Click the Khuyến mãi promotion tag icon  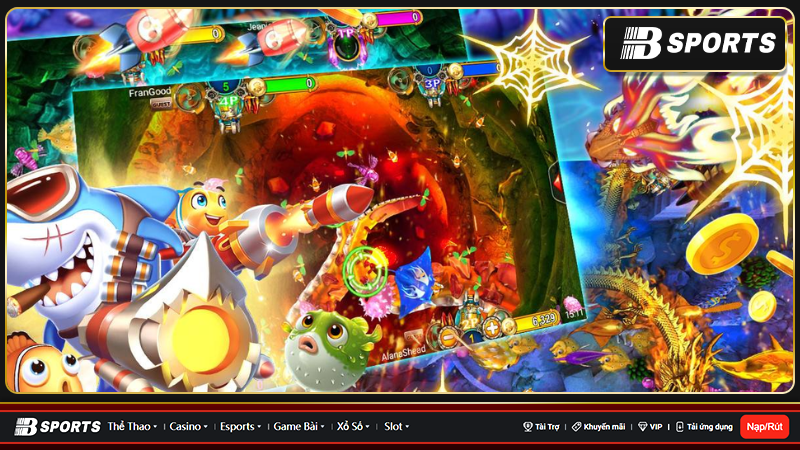click(577, 427)
